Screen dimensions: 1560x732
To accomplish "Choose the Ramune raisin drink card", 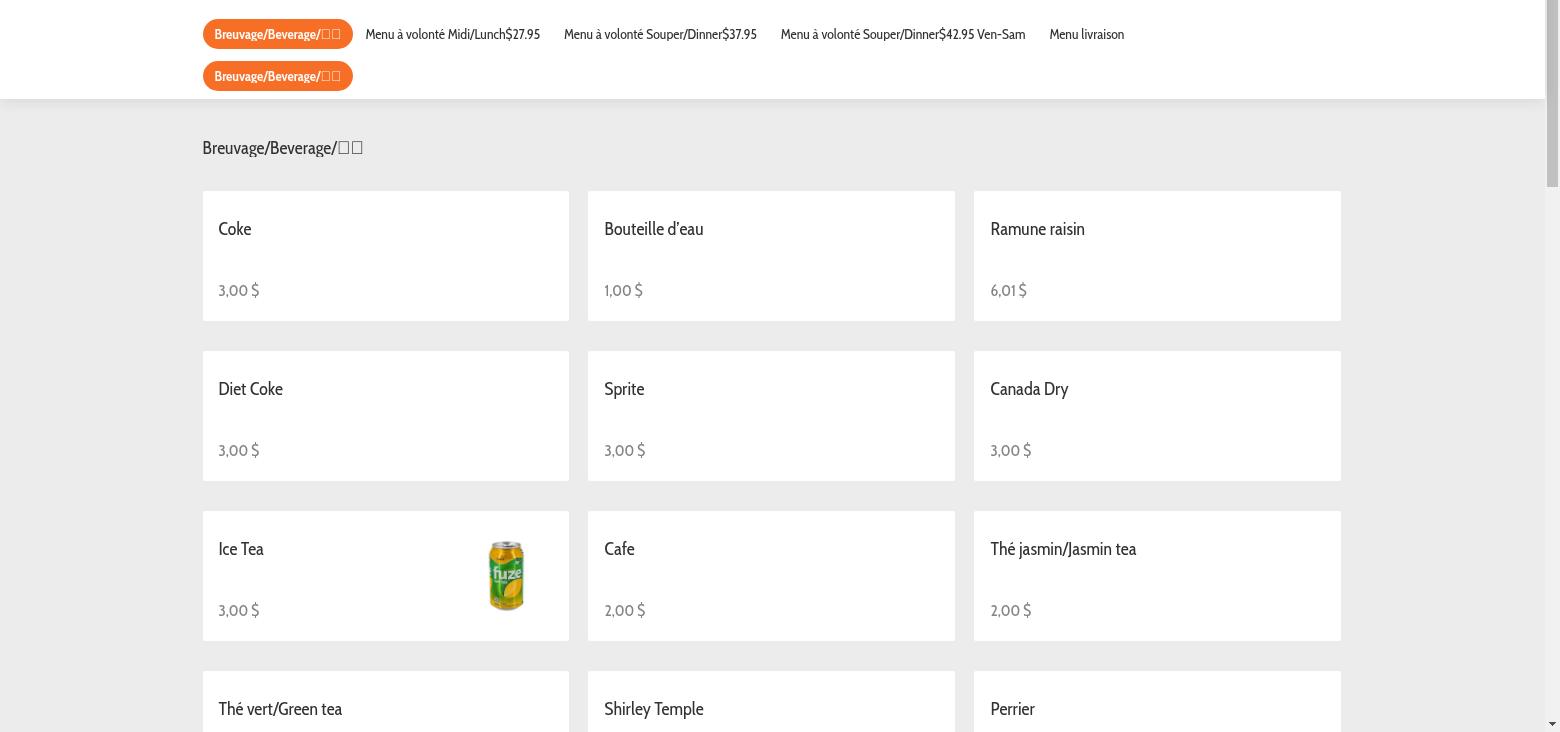I will point(1156,256).
